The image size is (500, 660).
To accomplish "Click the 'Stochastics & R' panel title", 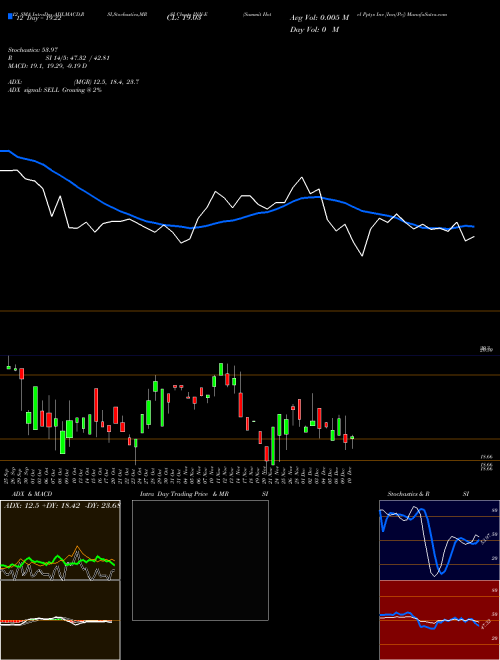I will [408, 494].
